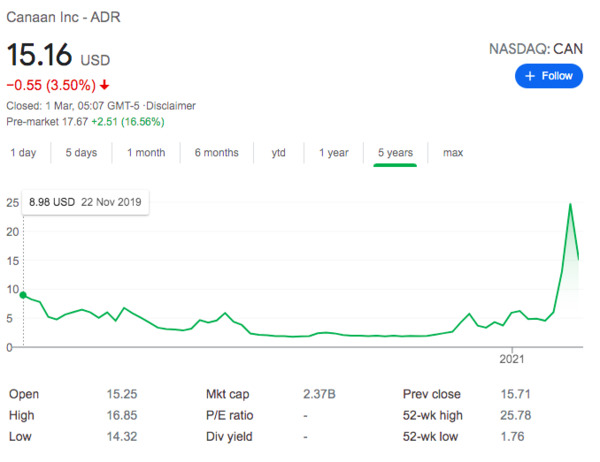Show year-to-date (ytd) chart
Image resolution: width=600 pixels, height=462 pixels.
tap(279, 152)
